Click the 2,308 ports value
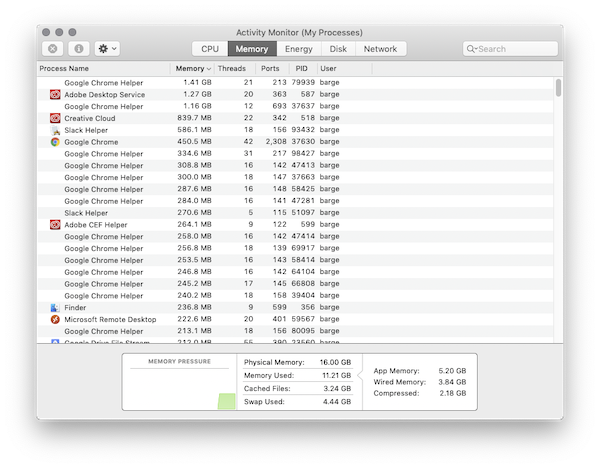Screen dimensions: 600x468 coord(276,142)
